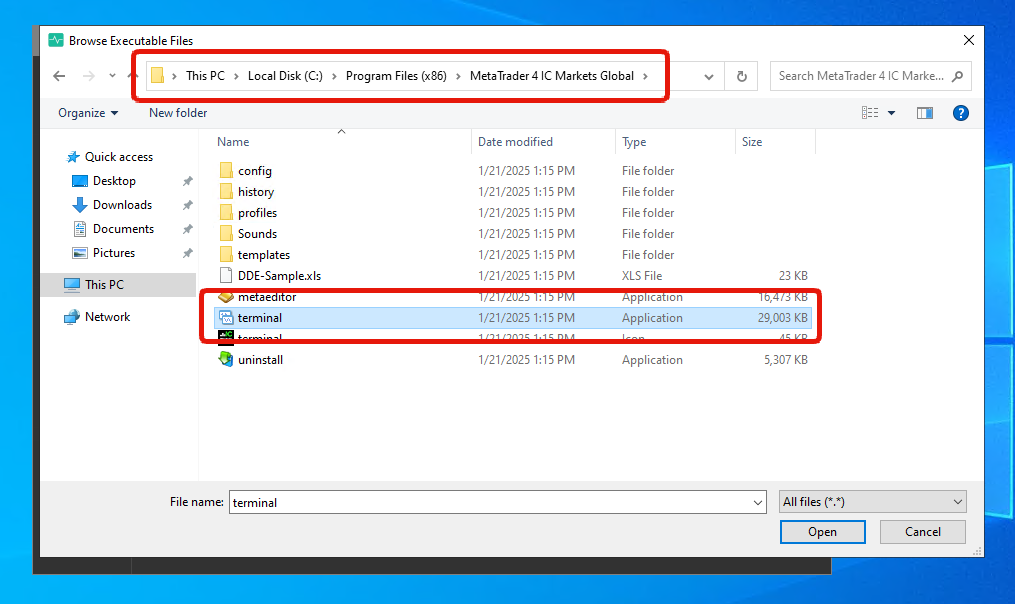The image size is (1015, 604).
Task: Open Pictures in the navigation pane
Action: [x=114, y=252]
